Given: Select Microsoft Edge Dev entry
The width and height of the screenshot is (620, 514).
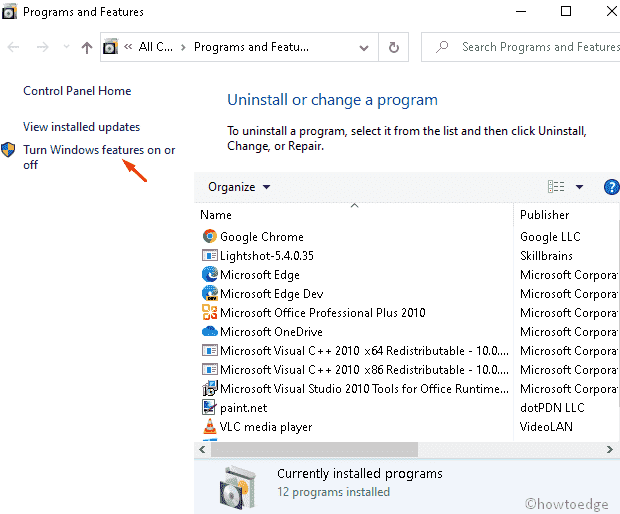Looking at the screenshot, I should click(x=272, y=293).
